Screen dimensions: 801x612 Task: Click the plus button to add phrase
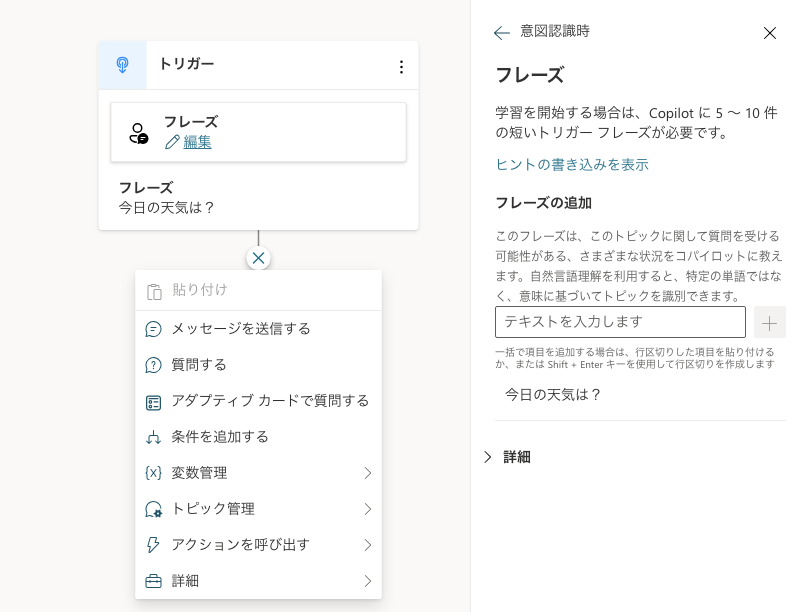click(769, 322)
